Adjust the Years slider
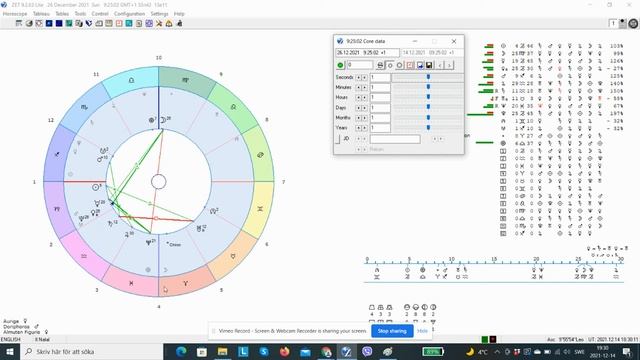640x360 pixels. pos(428,127)
